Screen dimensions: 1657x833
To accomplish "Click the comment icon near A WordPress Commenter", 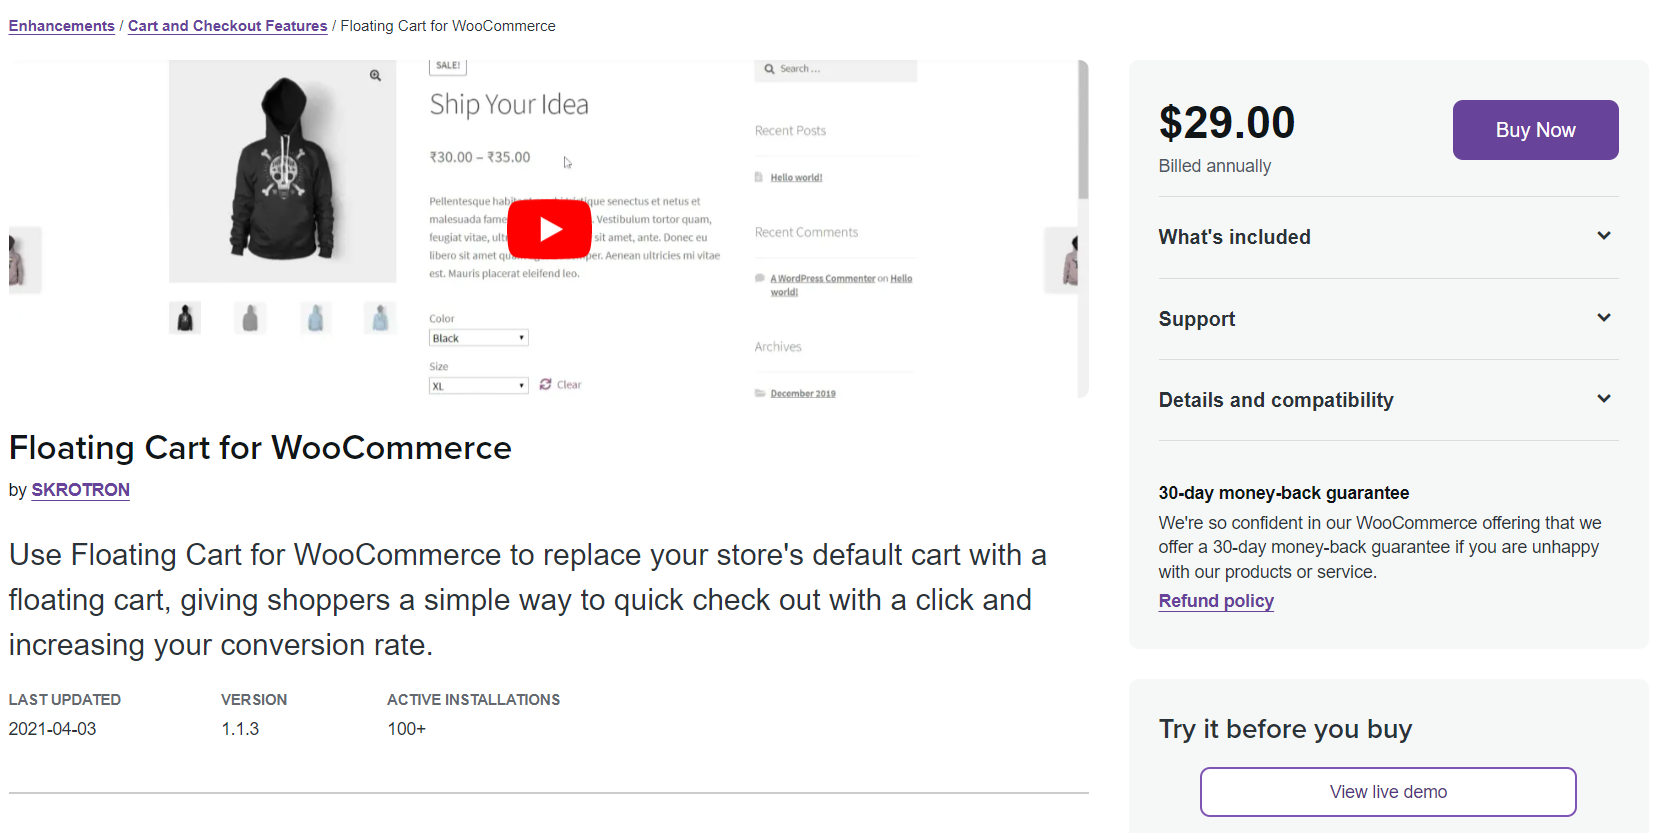I will (759, 277).
